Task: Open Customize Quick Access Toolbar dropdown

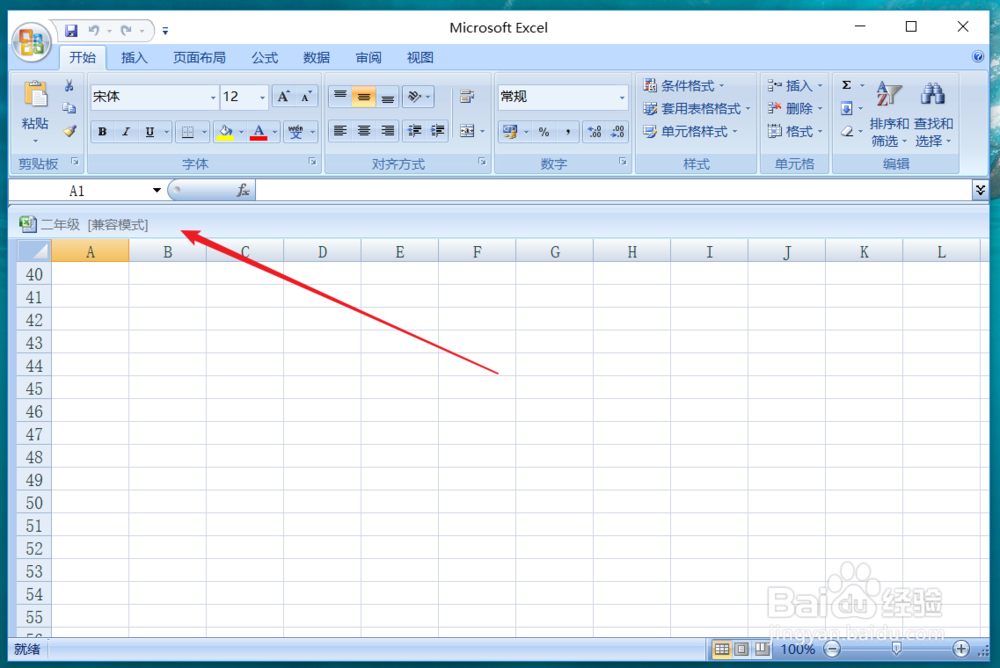Action: (x=165, y=31)
